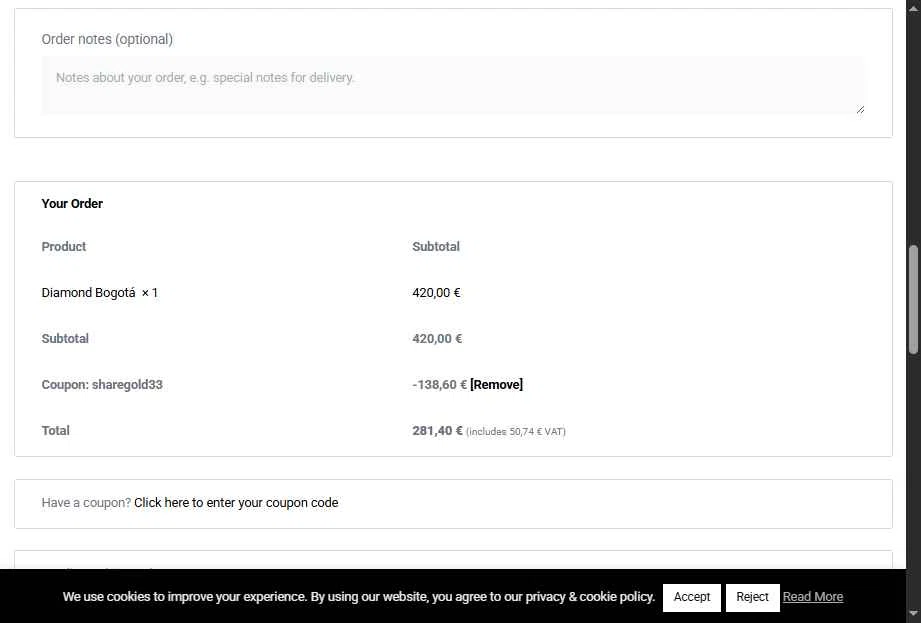921x623 pixels.
Task: Click the scrollbar up arrow
Action: (913, 7)
